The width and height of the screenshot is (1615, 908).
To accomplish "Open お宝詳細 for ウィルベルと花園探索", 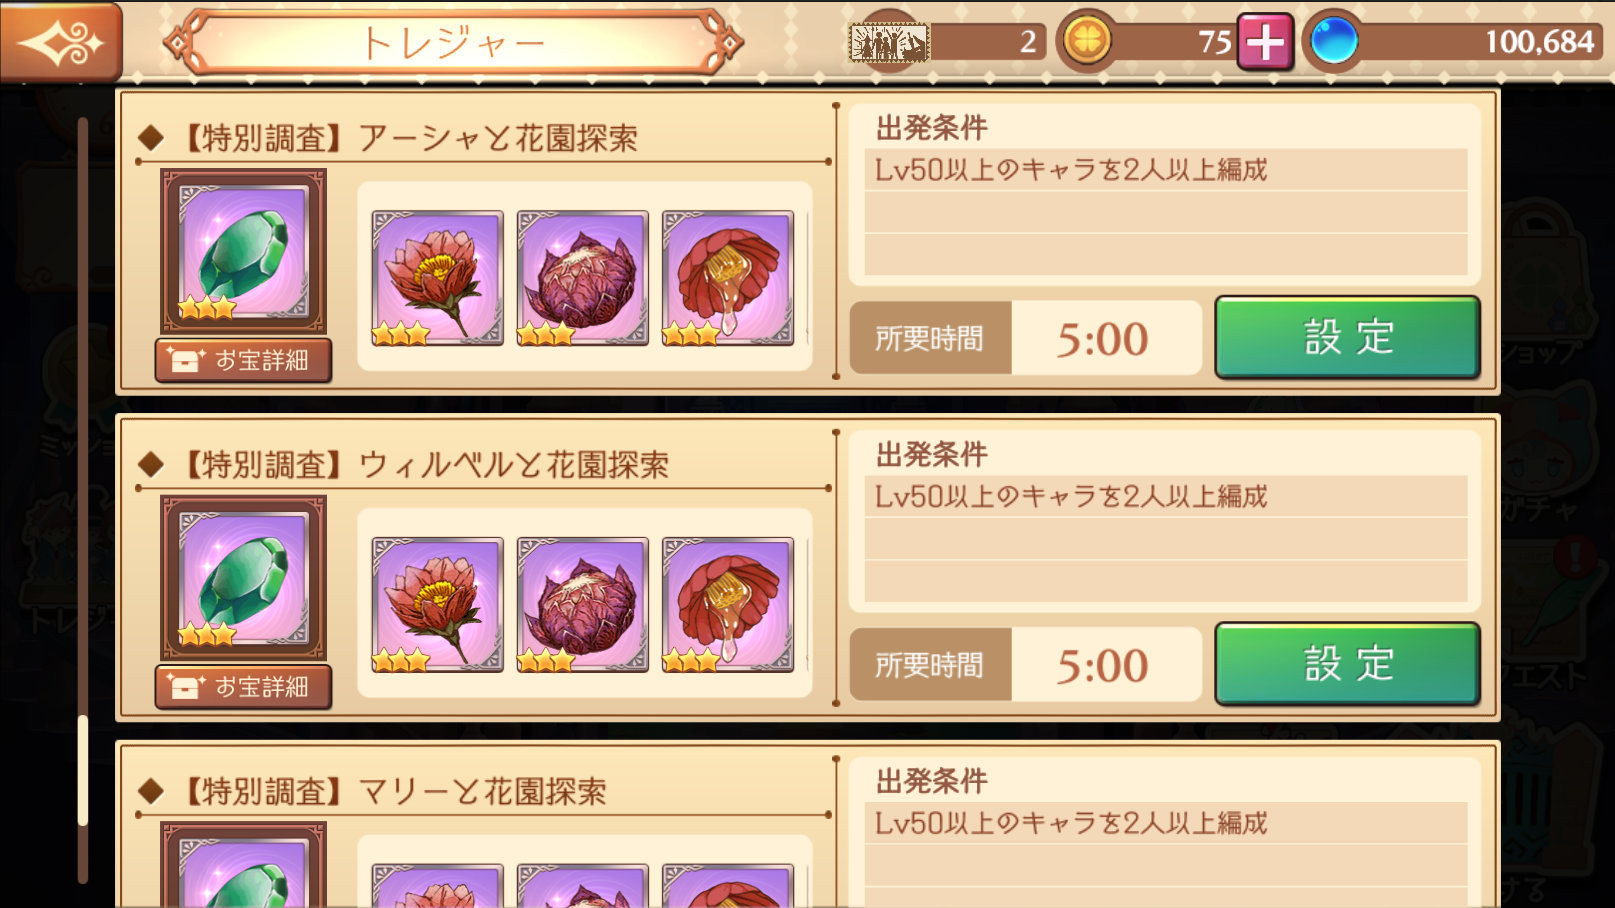I will click(243, 687).
